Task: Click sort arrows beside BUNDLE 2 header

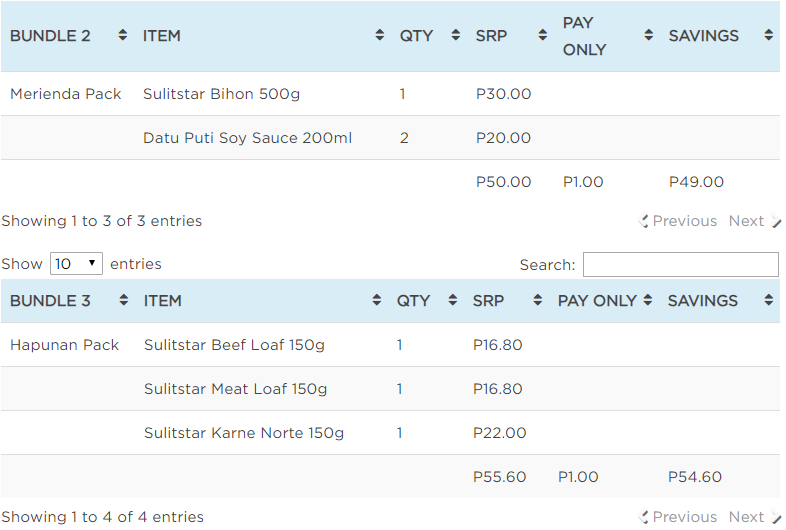Action: click(123, 35)
